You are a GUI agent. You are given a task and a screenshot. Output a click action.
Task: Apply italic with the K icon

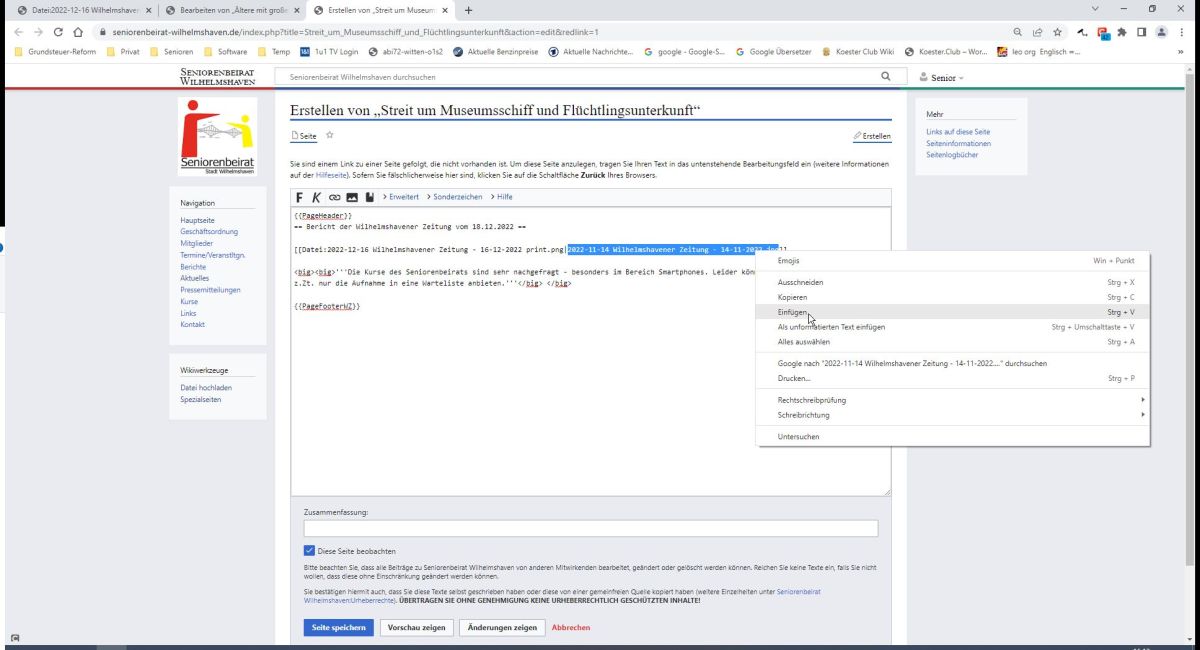(x=317, y=197)
